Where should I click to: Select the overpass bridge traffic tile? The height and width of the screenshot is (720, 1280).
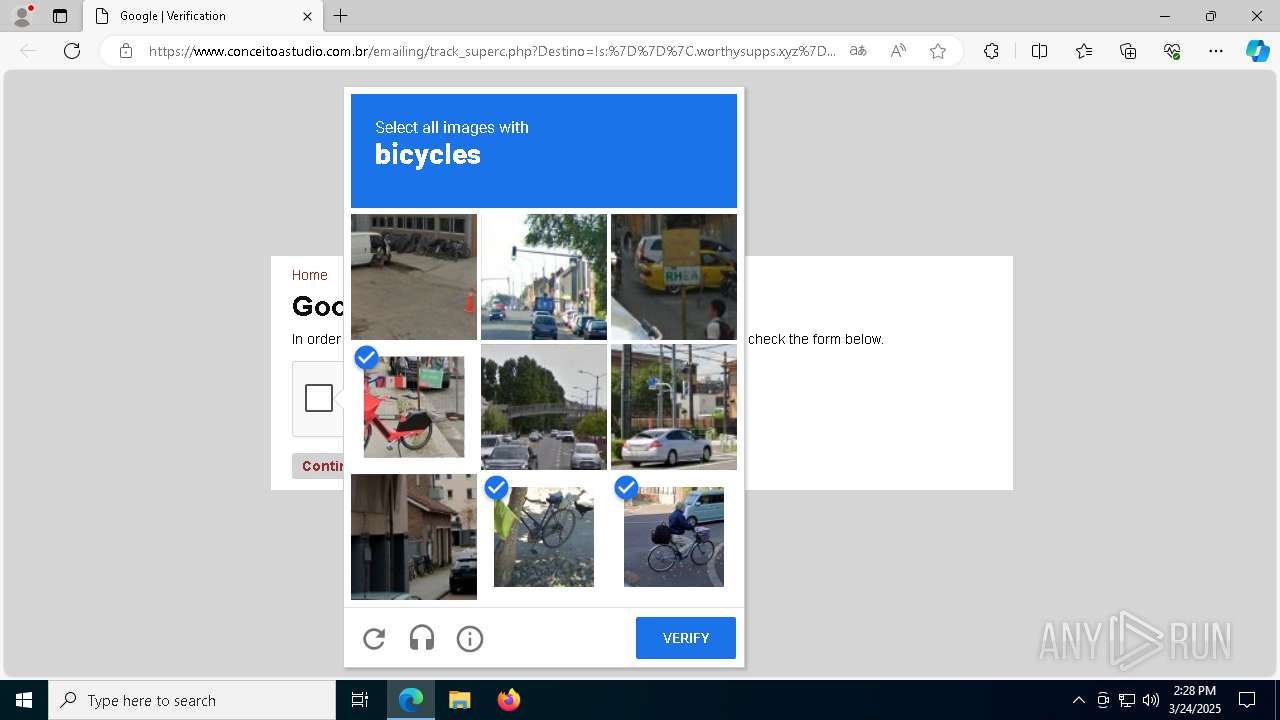click(x=544, y=407)
